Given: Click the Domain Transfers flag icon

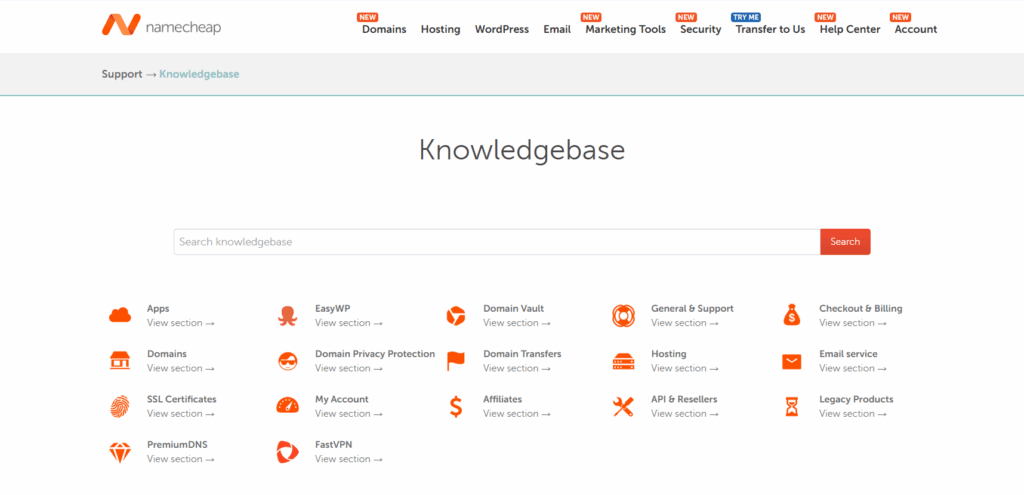Looking at the screenshot, I should coord(456,361).
